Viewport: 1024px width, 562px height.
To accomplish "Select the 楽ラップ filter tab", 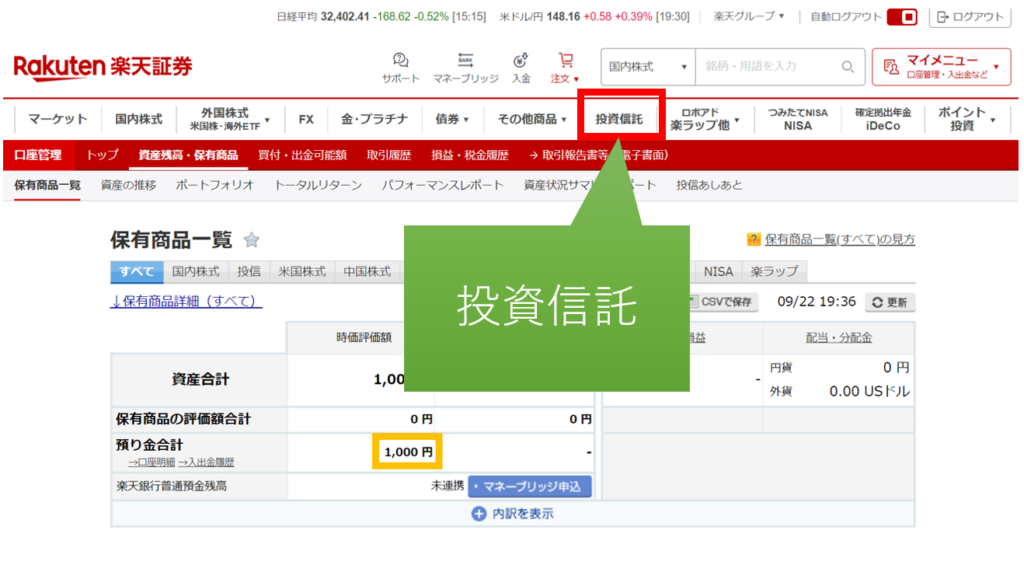I will 775,272.
